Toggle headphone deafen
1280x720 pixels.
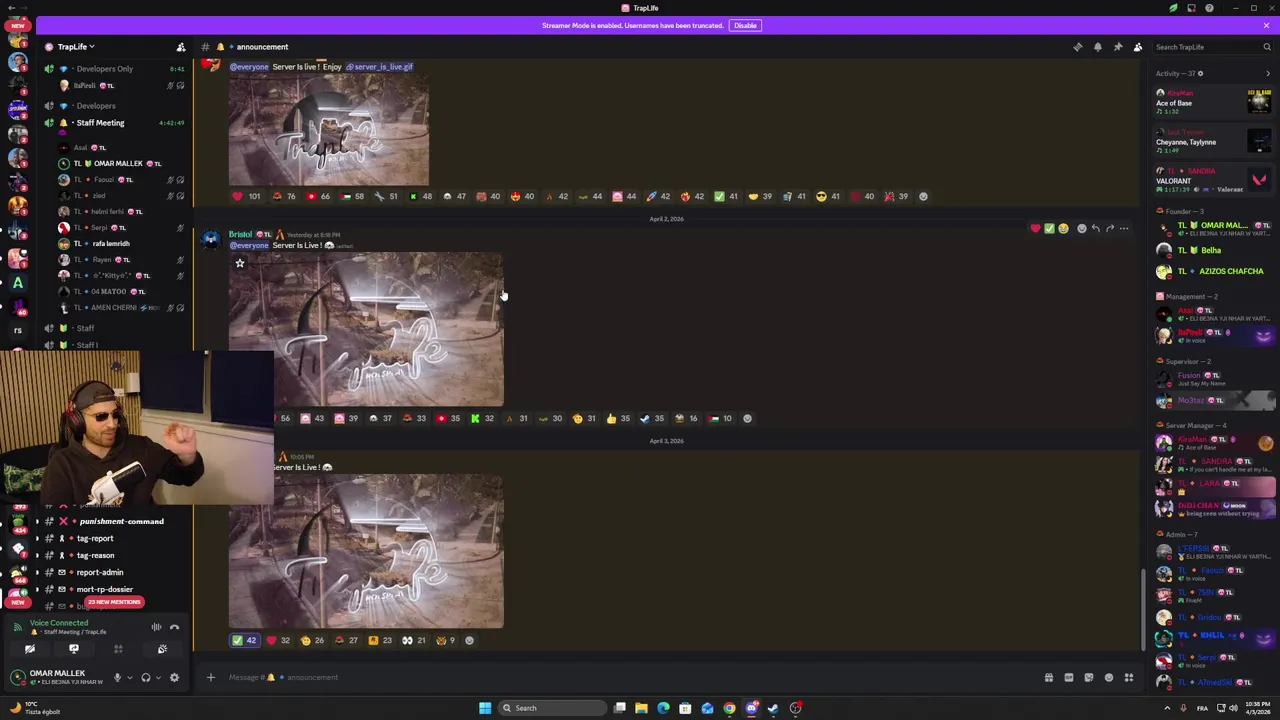(145, 678)
